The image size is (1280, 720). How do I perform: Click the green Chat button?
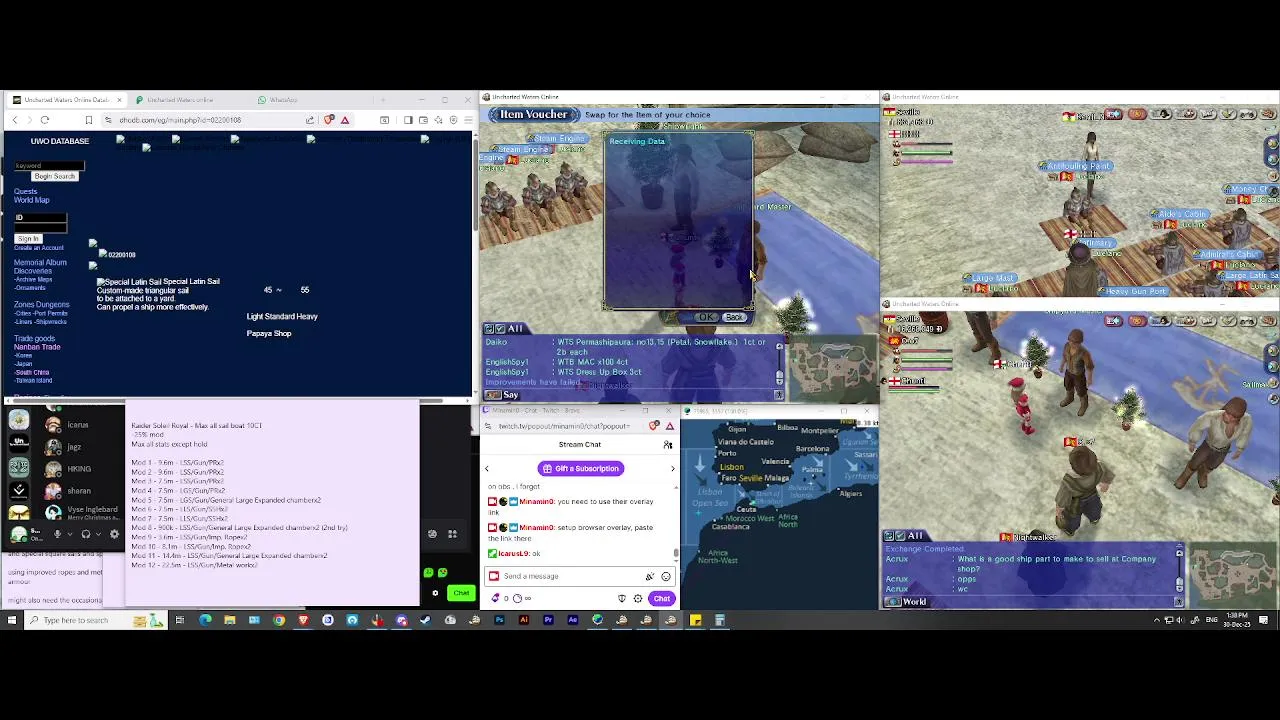[x=461, y=593]
